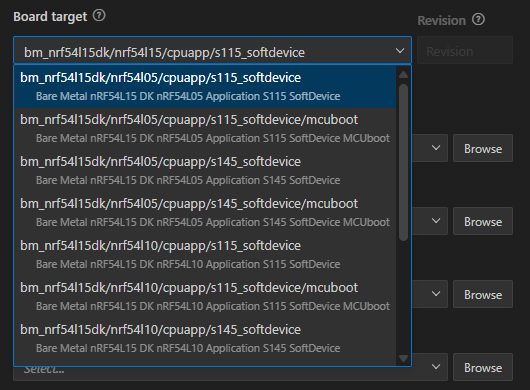Click the first Browse button
Viewport: 530px width, 390px height.
(483, 148)
